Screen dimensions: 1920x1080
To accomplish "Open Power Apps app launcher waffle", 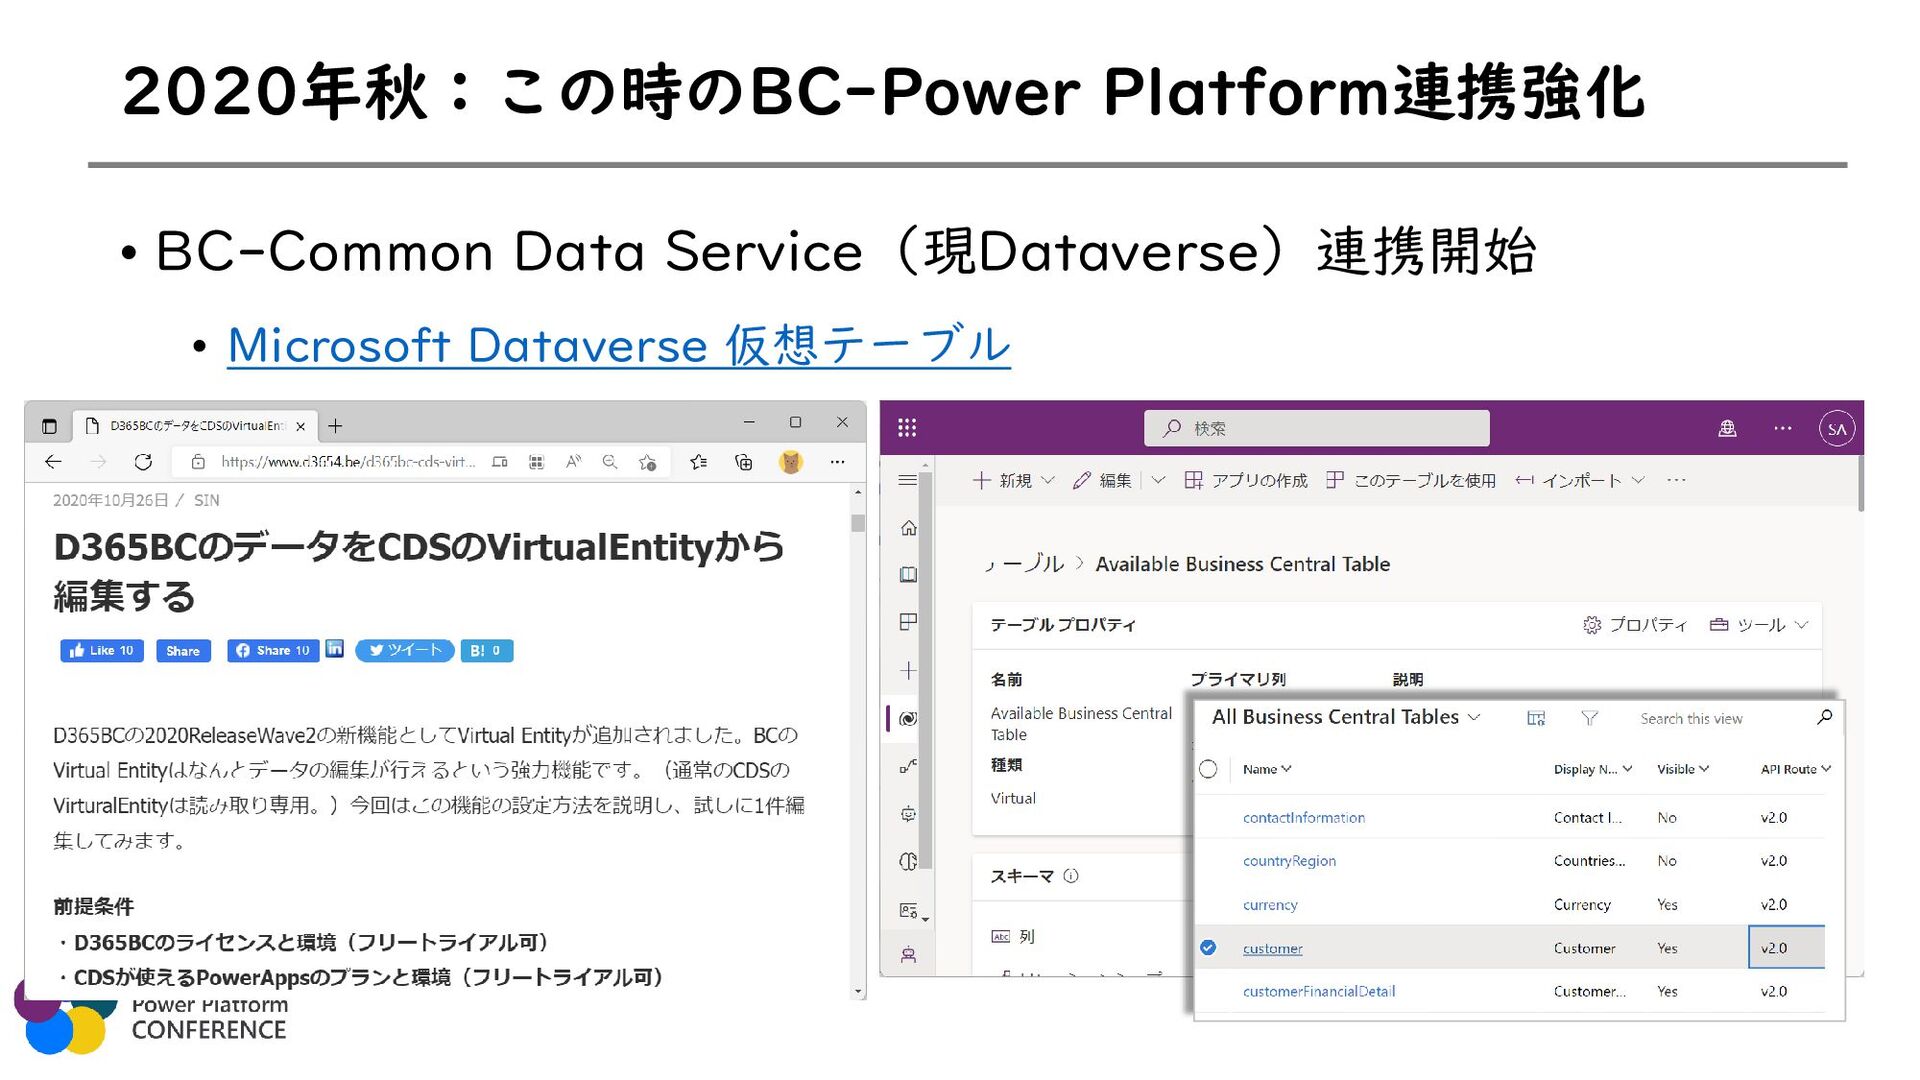I will pos(907,428).
